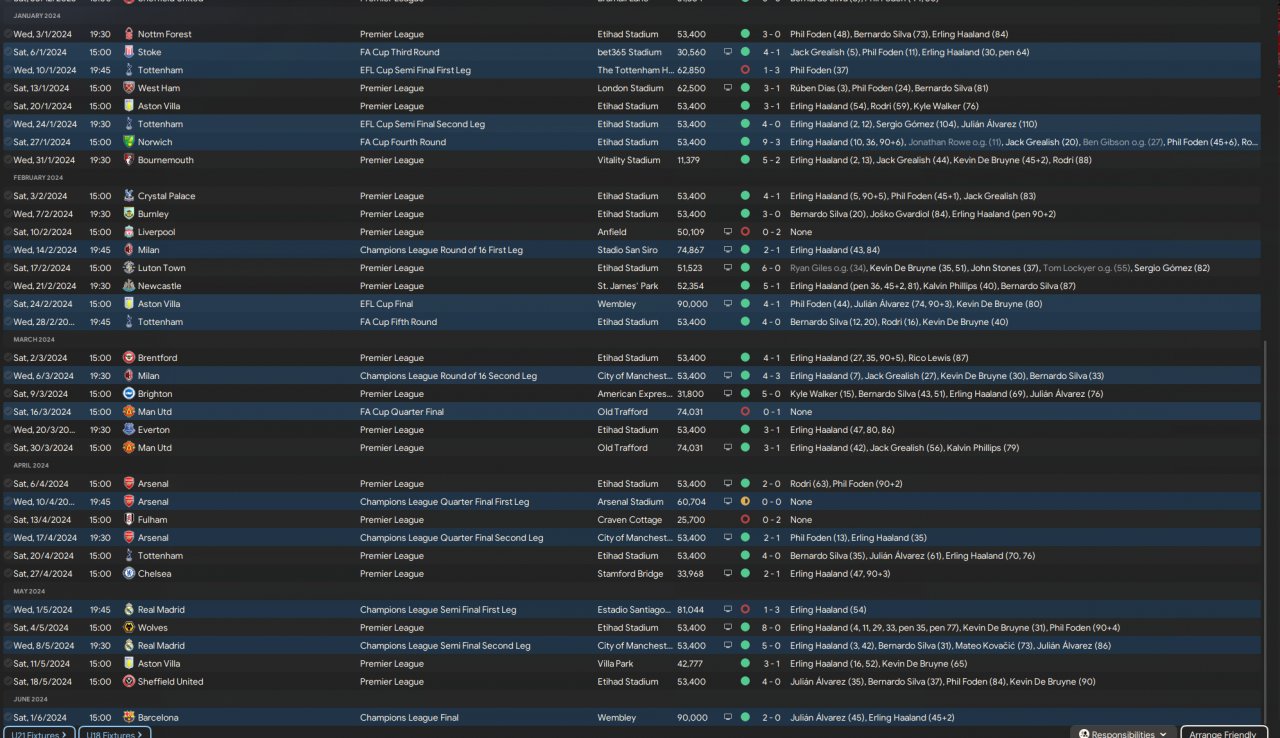Image resolution: width=1280 pixels, height=738 pixels.
Task: Click the TV icon on the Luton Town fixture
Action: 728,268
